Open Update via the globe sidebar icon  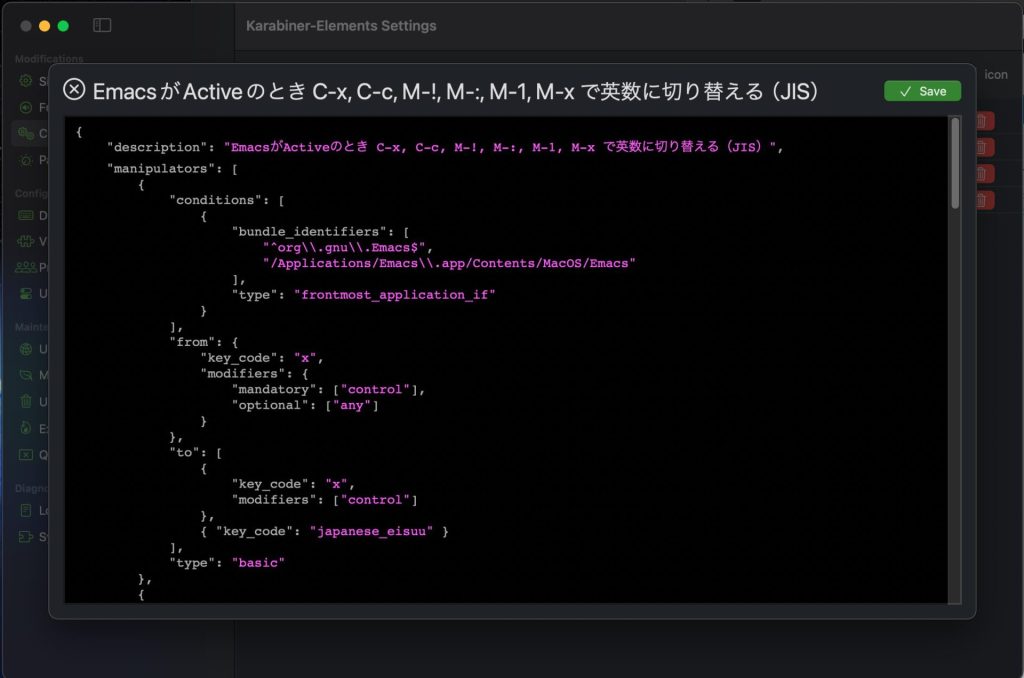pos(25,349)
